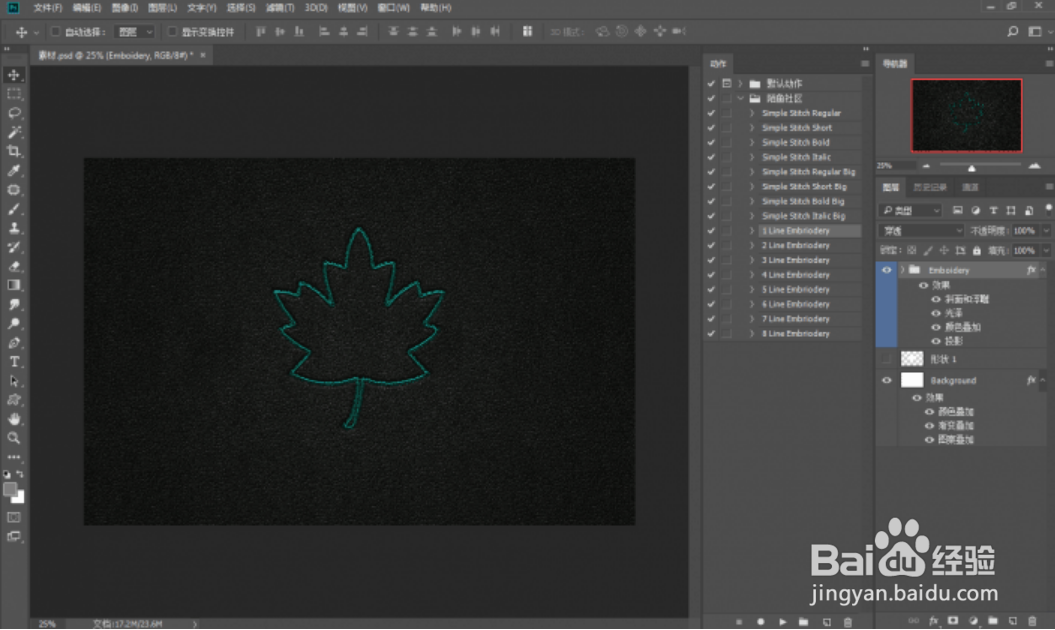Screen dimensions: 1055x630
Task: Begin recording an action
Action: coord(760,622)
